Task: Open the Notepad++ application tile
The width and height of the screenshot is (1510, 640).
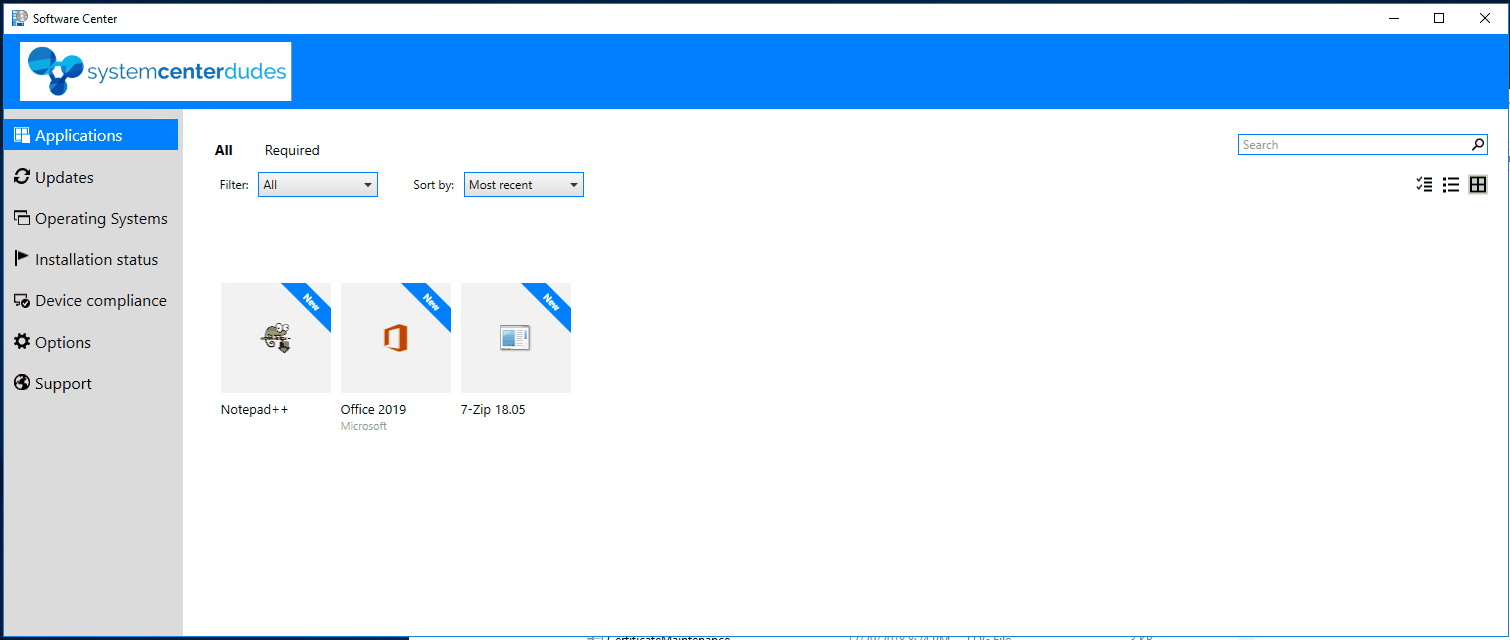Action: click(276, 338)
